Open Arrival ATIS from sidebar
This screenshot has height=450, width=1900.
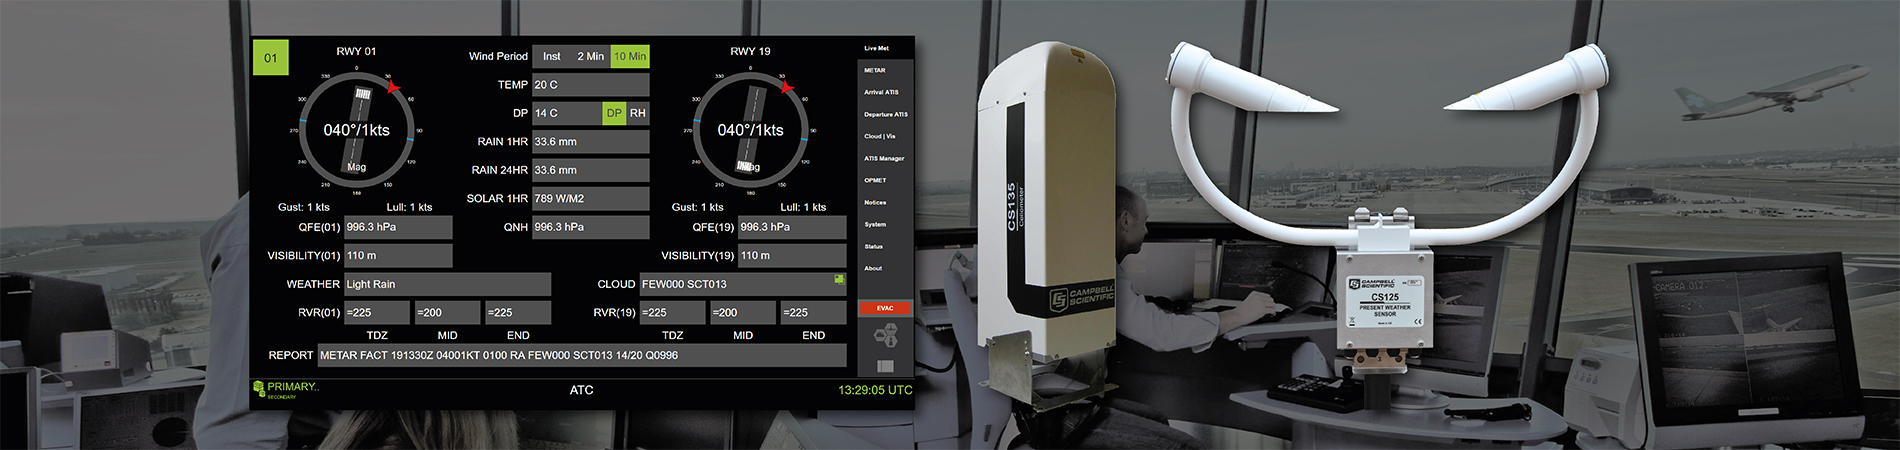881,92
